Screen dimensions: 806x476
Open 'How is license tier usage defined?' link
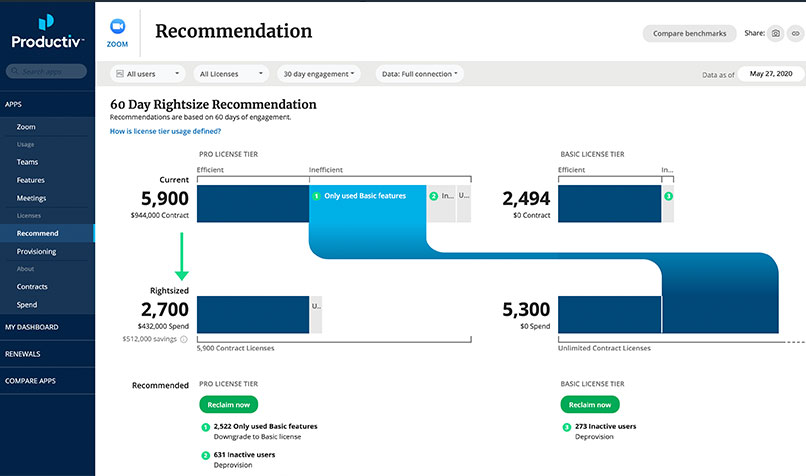[166, 132]
